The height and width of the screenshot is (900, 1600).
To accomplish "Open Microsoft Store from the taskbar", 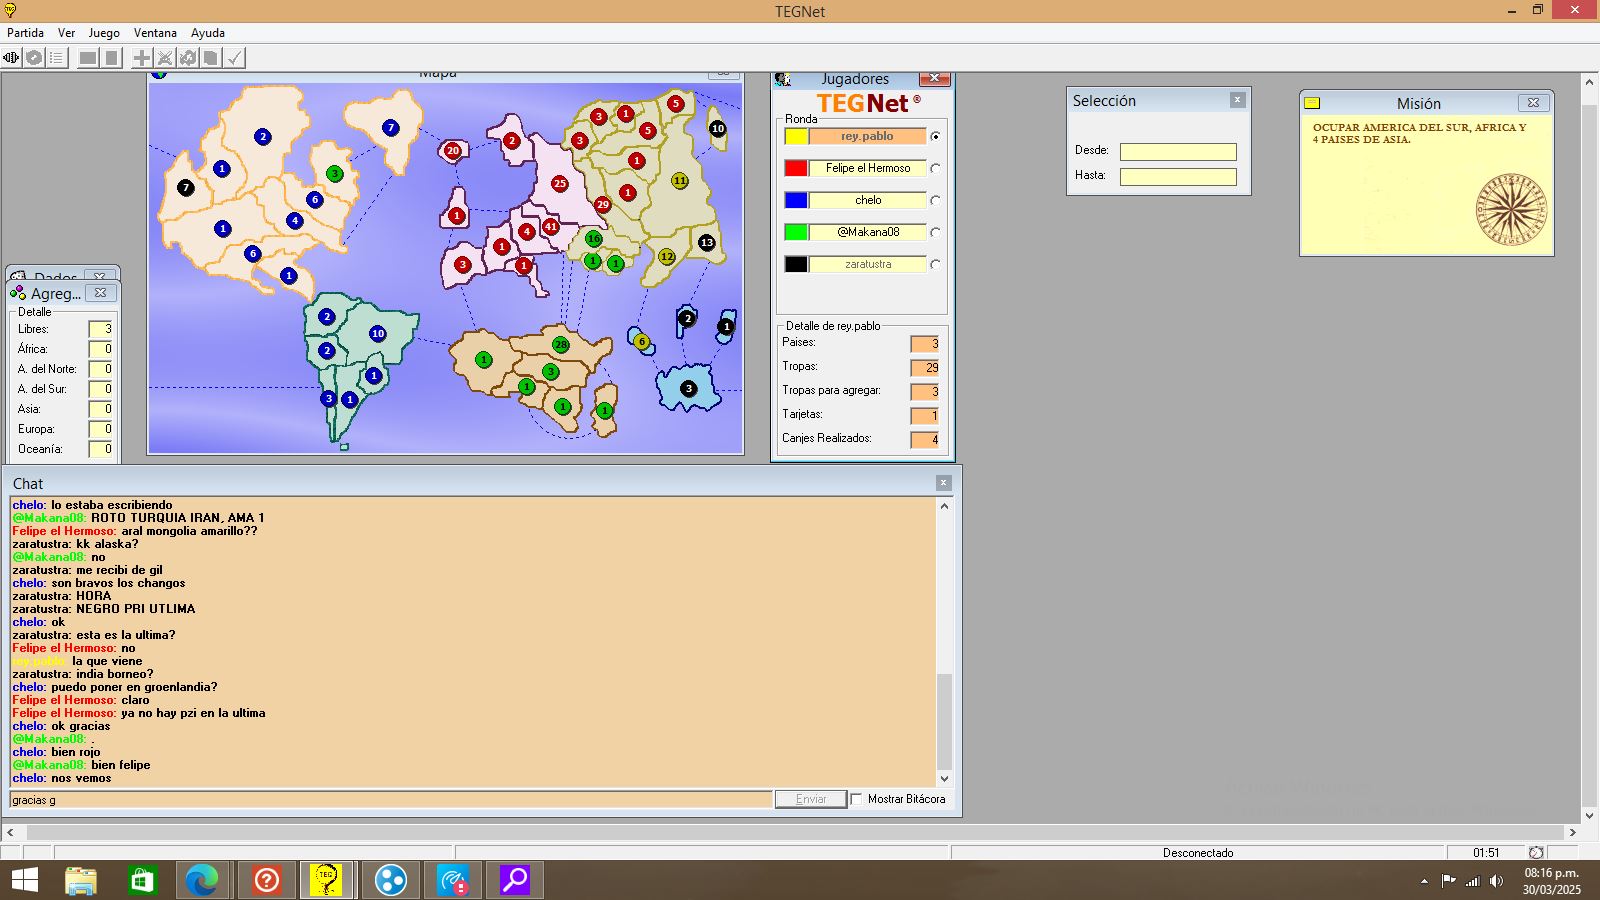I will point(141,880).
